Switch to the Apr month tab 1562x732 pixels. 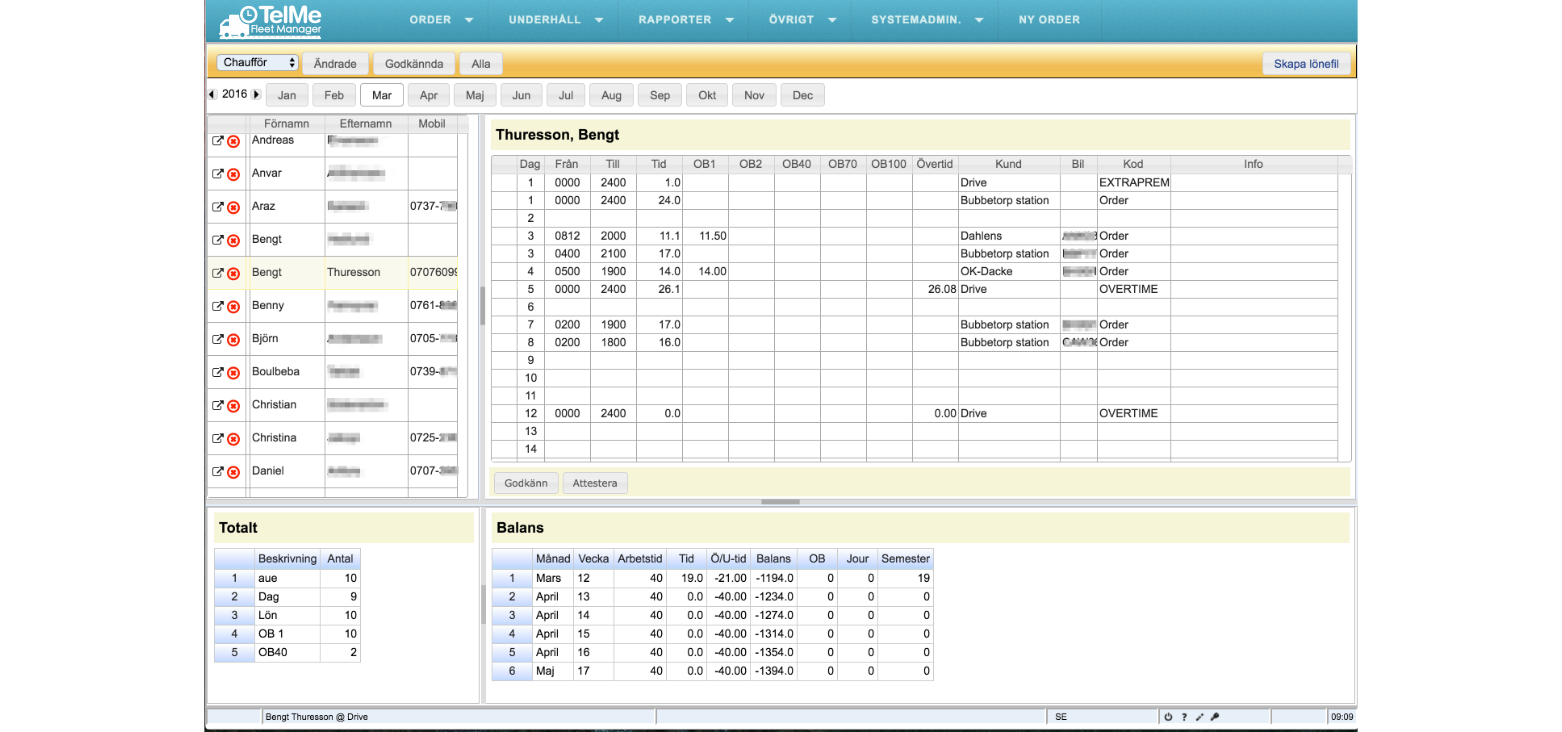428,96
